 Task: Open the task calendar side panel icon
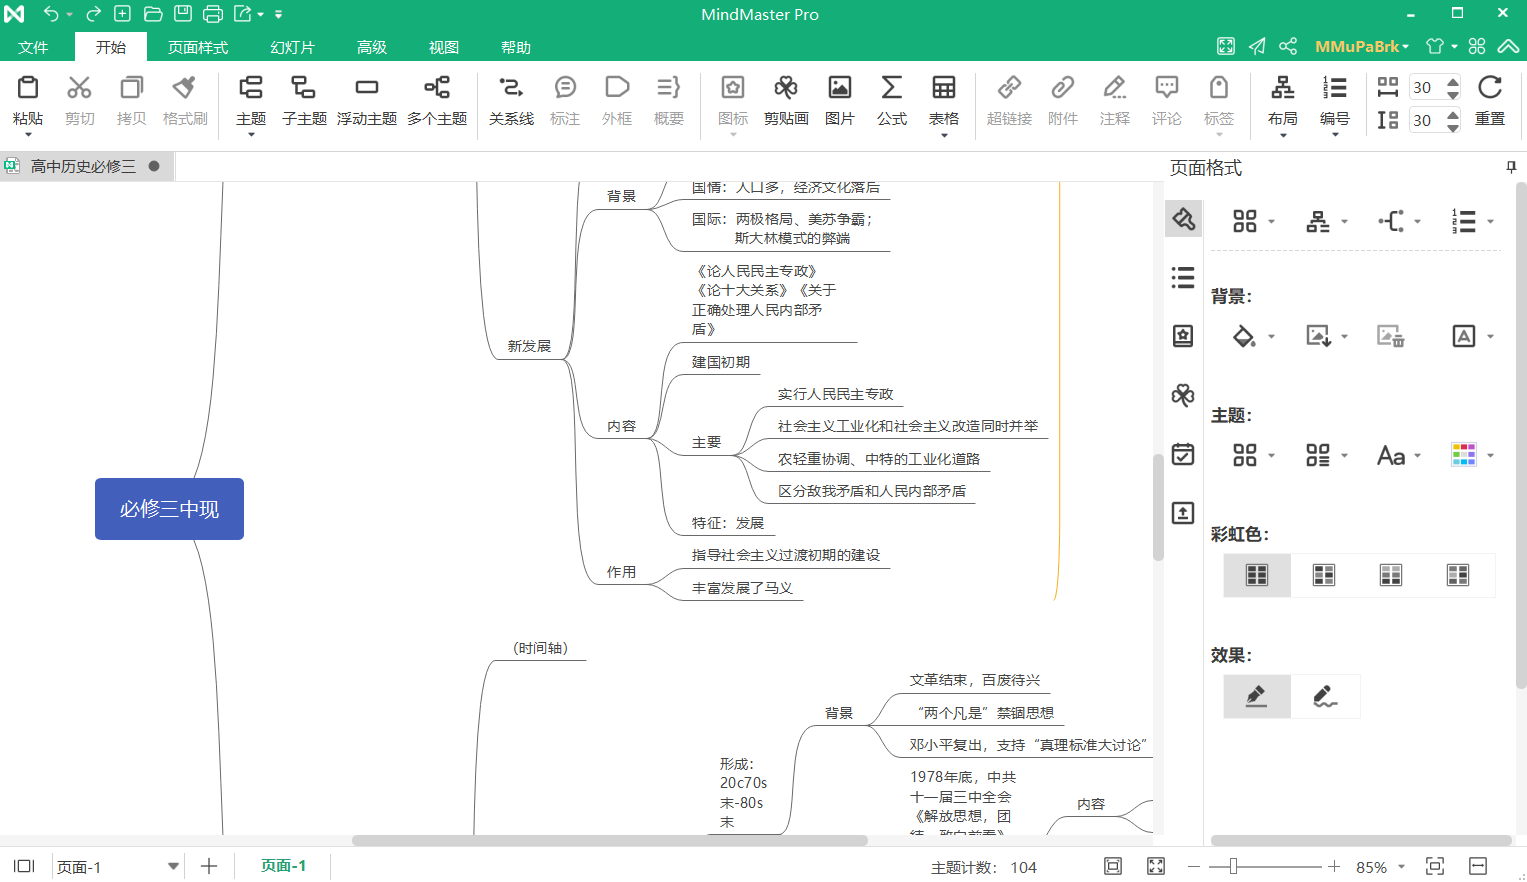[1183, 454]
